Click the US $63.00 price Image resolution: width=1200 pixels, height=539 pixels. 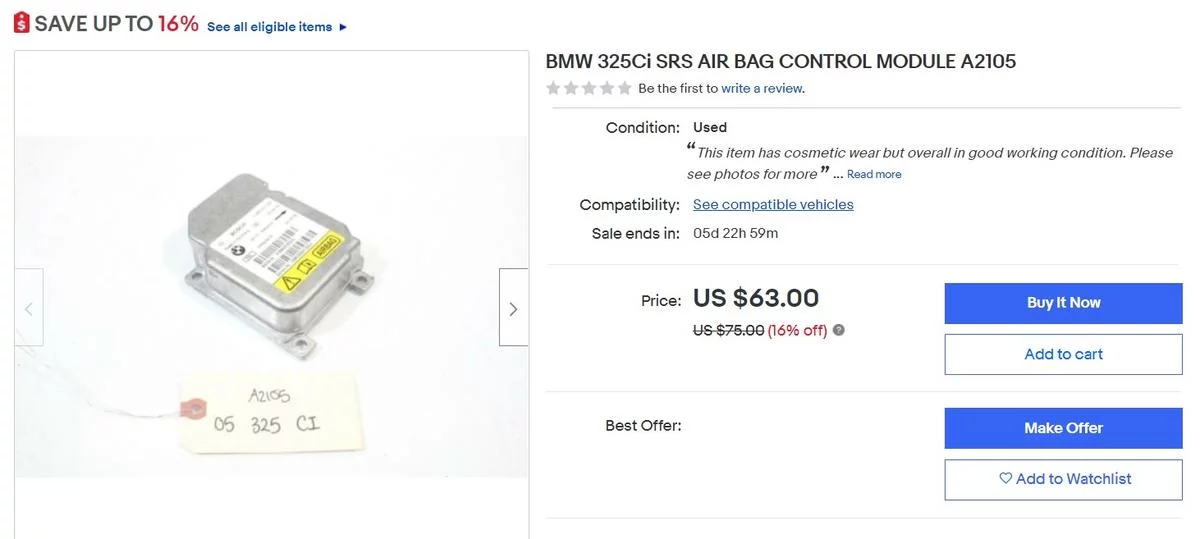[756, 298]
